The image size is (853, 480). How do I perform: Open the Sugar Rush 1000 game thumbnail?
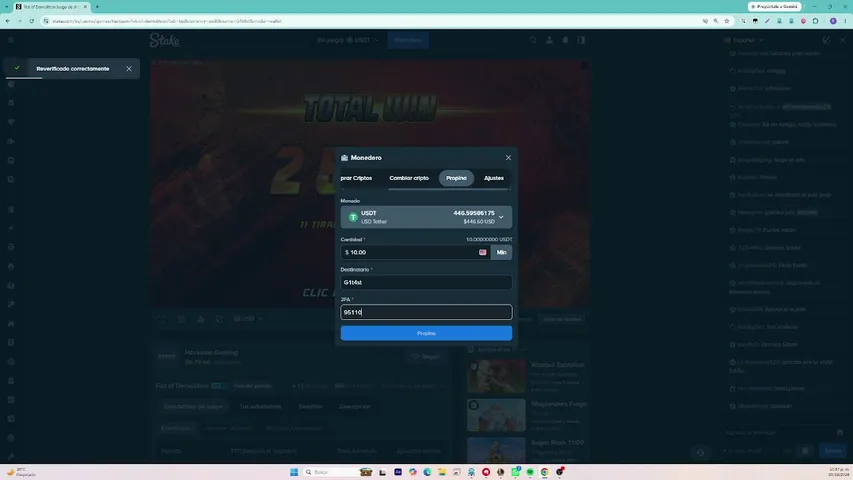click(x=496, y=451)
